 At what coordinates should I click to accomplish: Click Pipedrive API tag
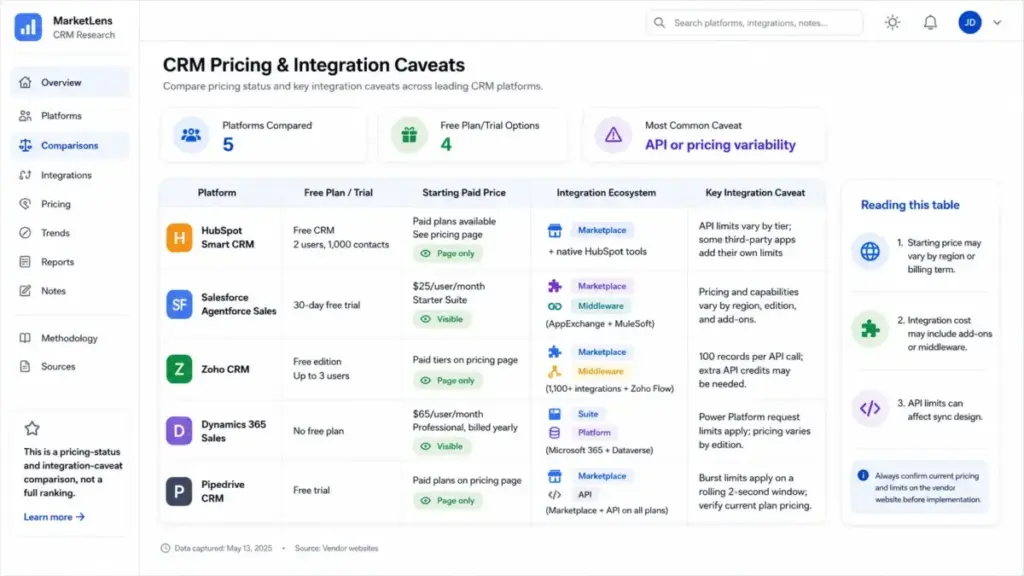(x=584, y=495)
